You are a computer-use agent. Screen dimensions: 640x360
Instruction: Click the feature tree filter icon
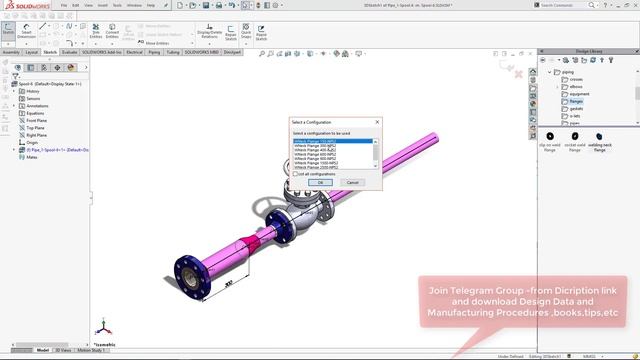click(15, 76)
